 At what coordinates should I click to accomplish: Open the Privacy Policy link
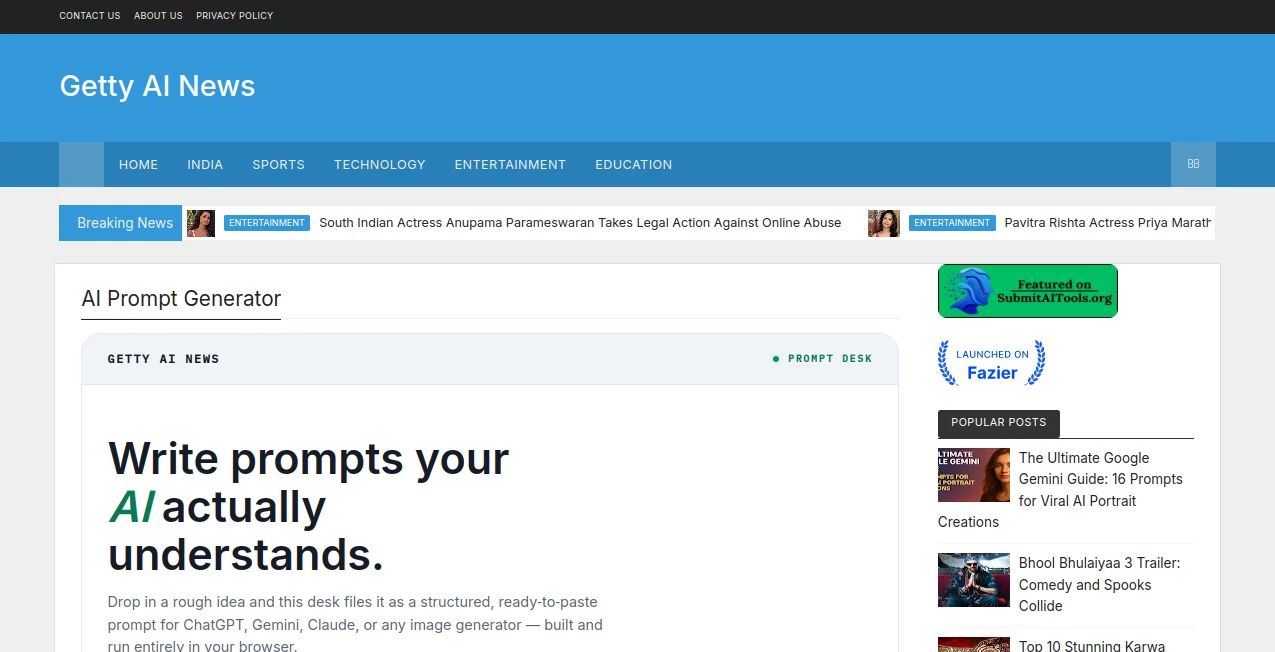tap(234, 16)
